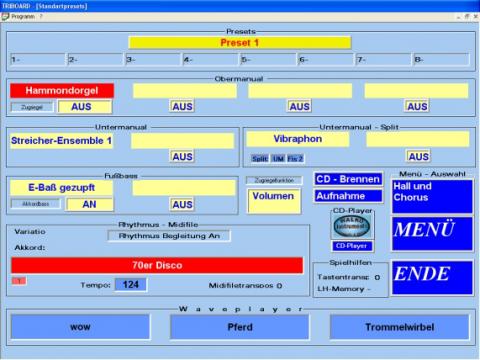The width and height of the screenshot is (480, 360).
Task: Play the Pferd Waveplayer sample
Action: pos(240,327)
